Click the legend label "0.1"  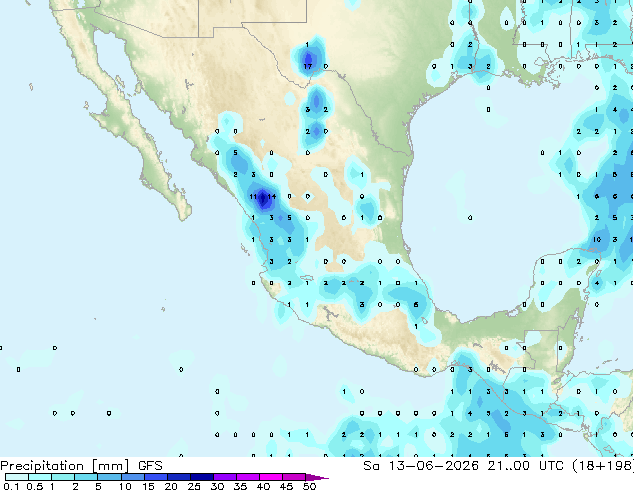10,486
